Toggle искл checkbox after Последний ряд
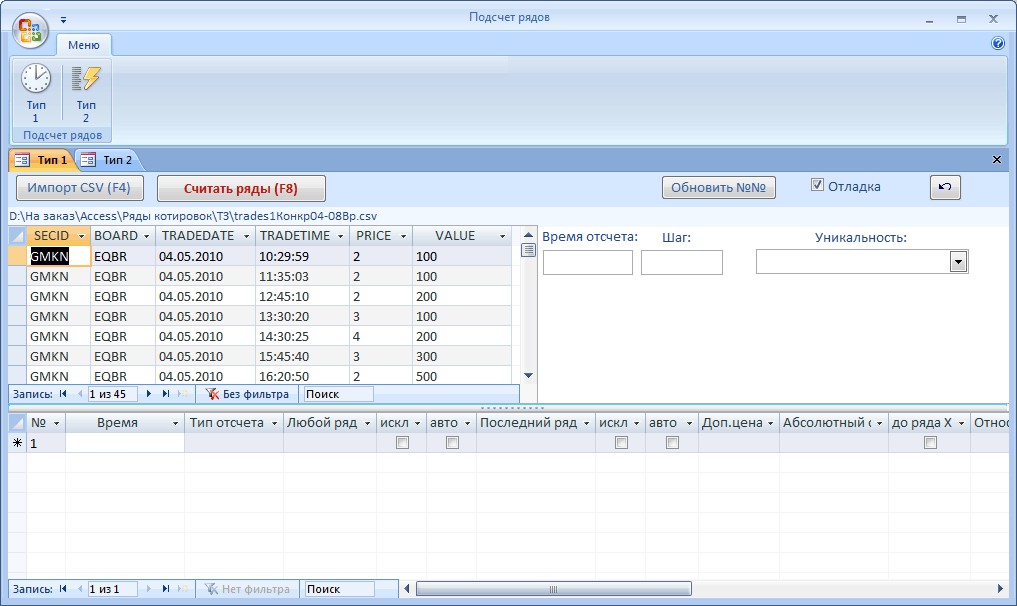Viewport: 1017px width, 606px height. tap(621, 442)
